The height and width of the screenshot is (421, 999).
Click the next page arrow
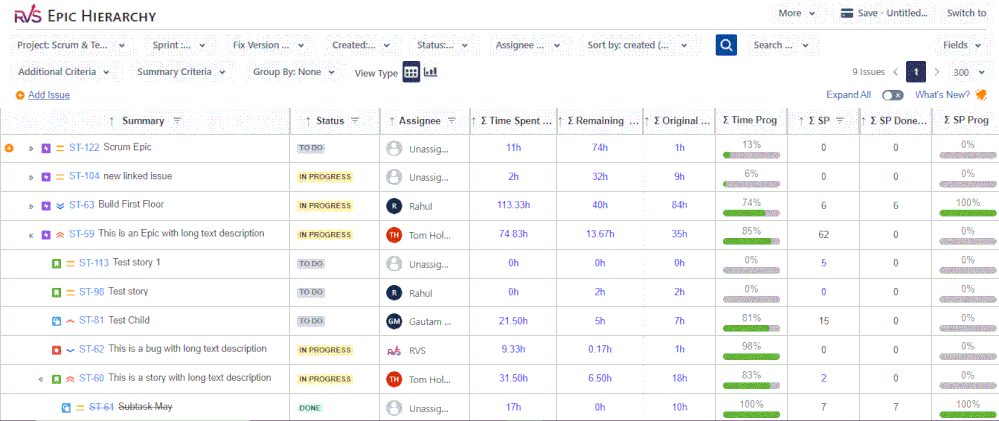coord(937,72)
